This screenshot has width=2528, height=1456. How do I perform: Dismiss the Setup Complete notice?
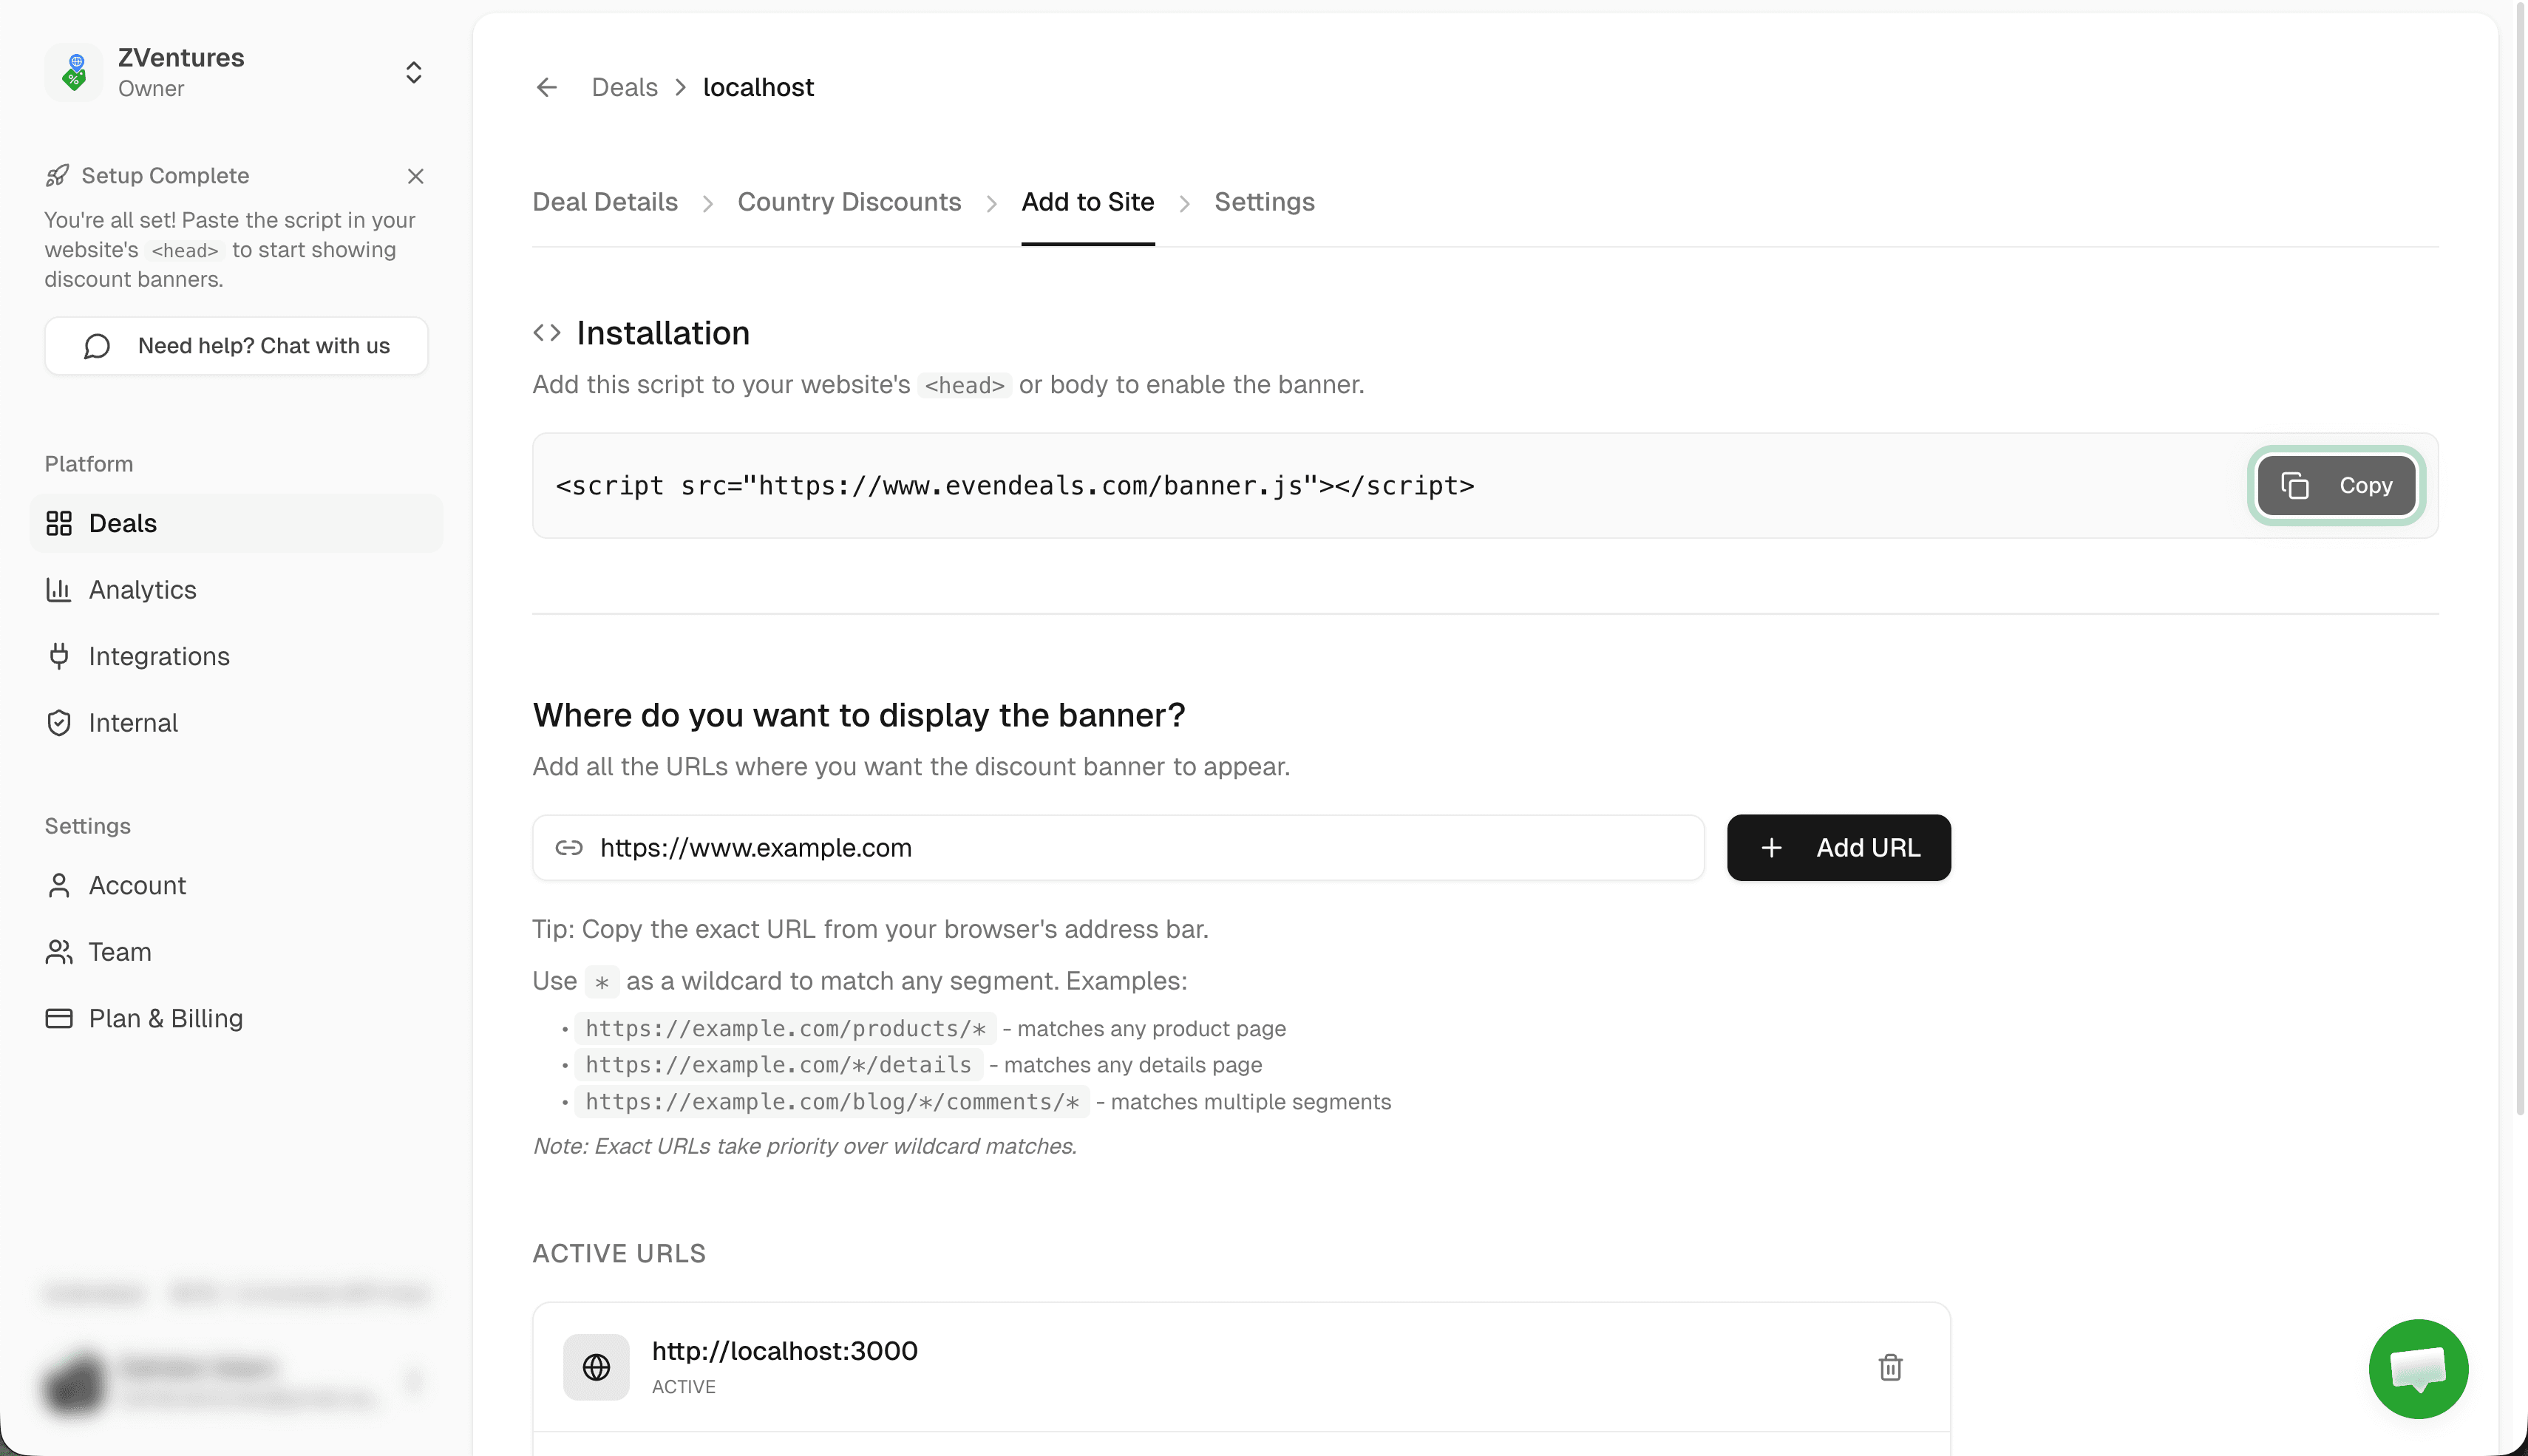pyautogui.click(x=416, y=175)
